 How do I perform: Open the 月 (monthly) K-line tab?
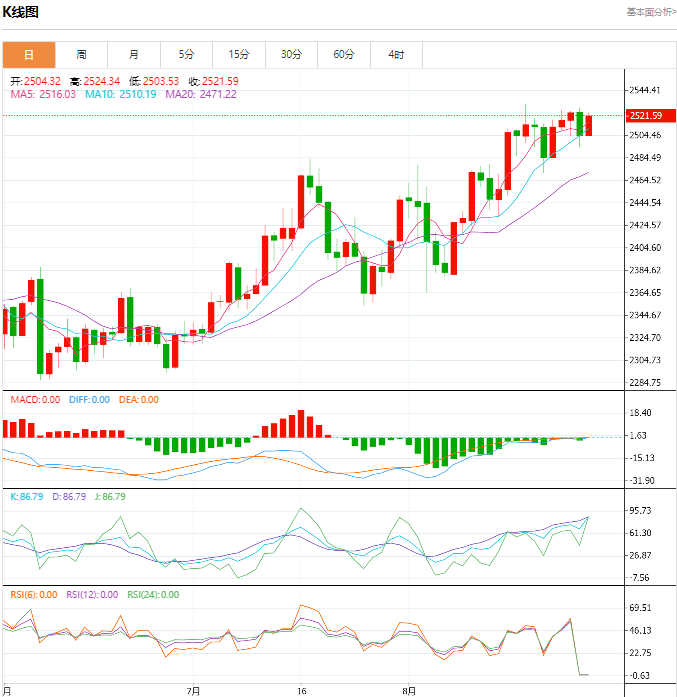click(134, 54)
